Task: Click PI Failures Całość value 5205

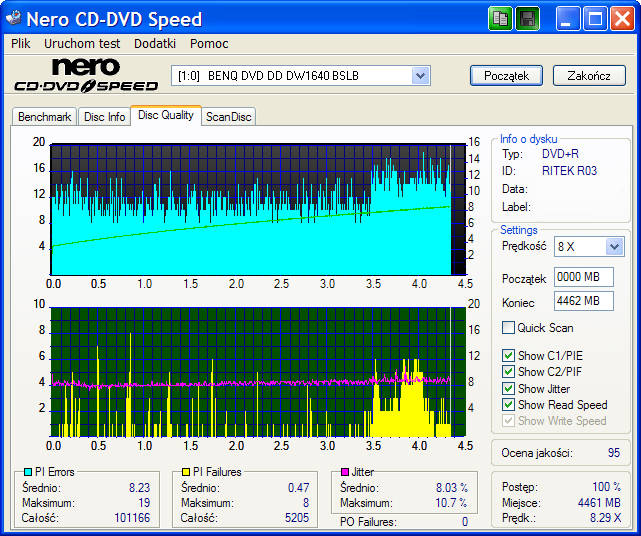Action: click(x=297, y=518)
